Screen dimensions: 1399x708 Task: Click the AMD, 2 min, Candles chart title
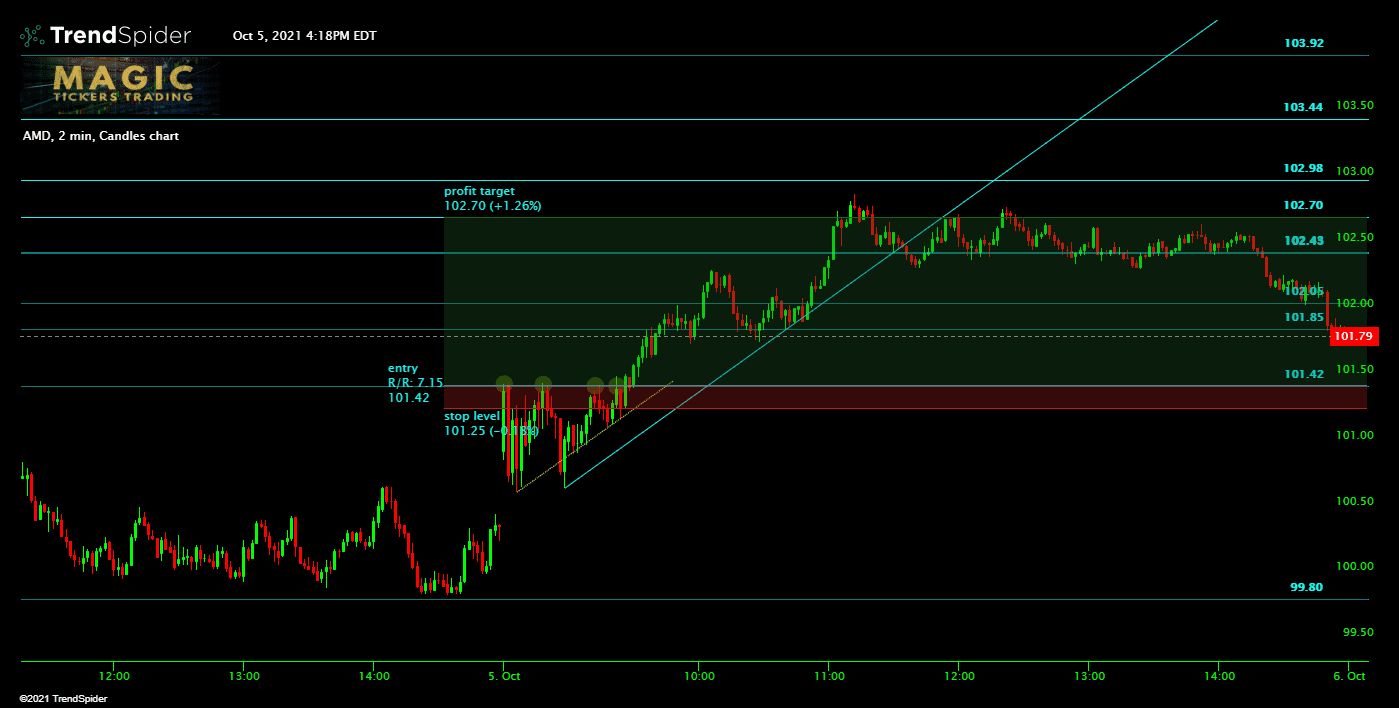101,136
